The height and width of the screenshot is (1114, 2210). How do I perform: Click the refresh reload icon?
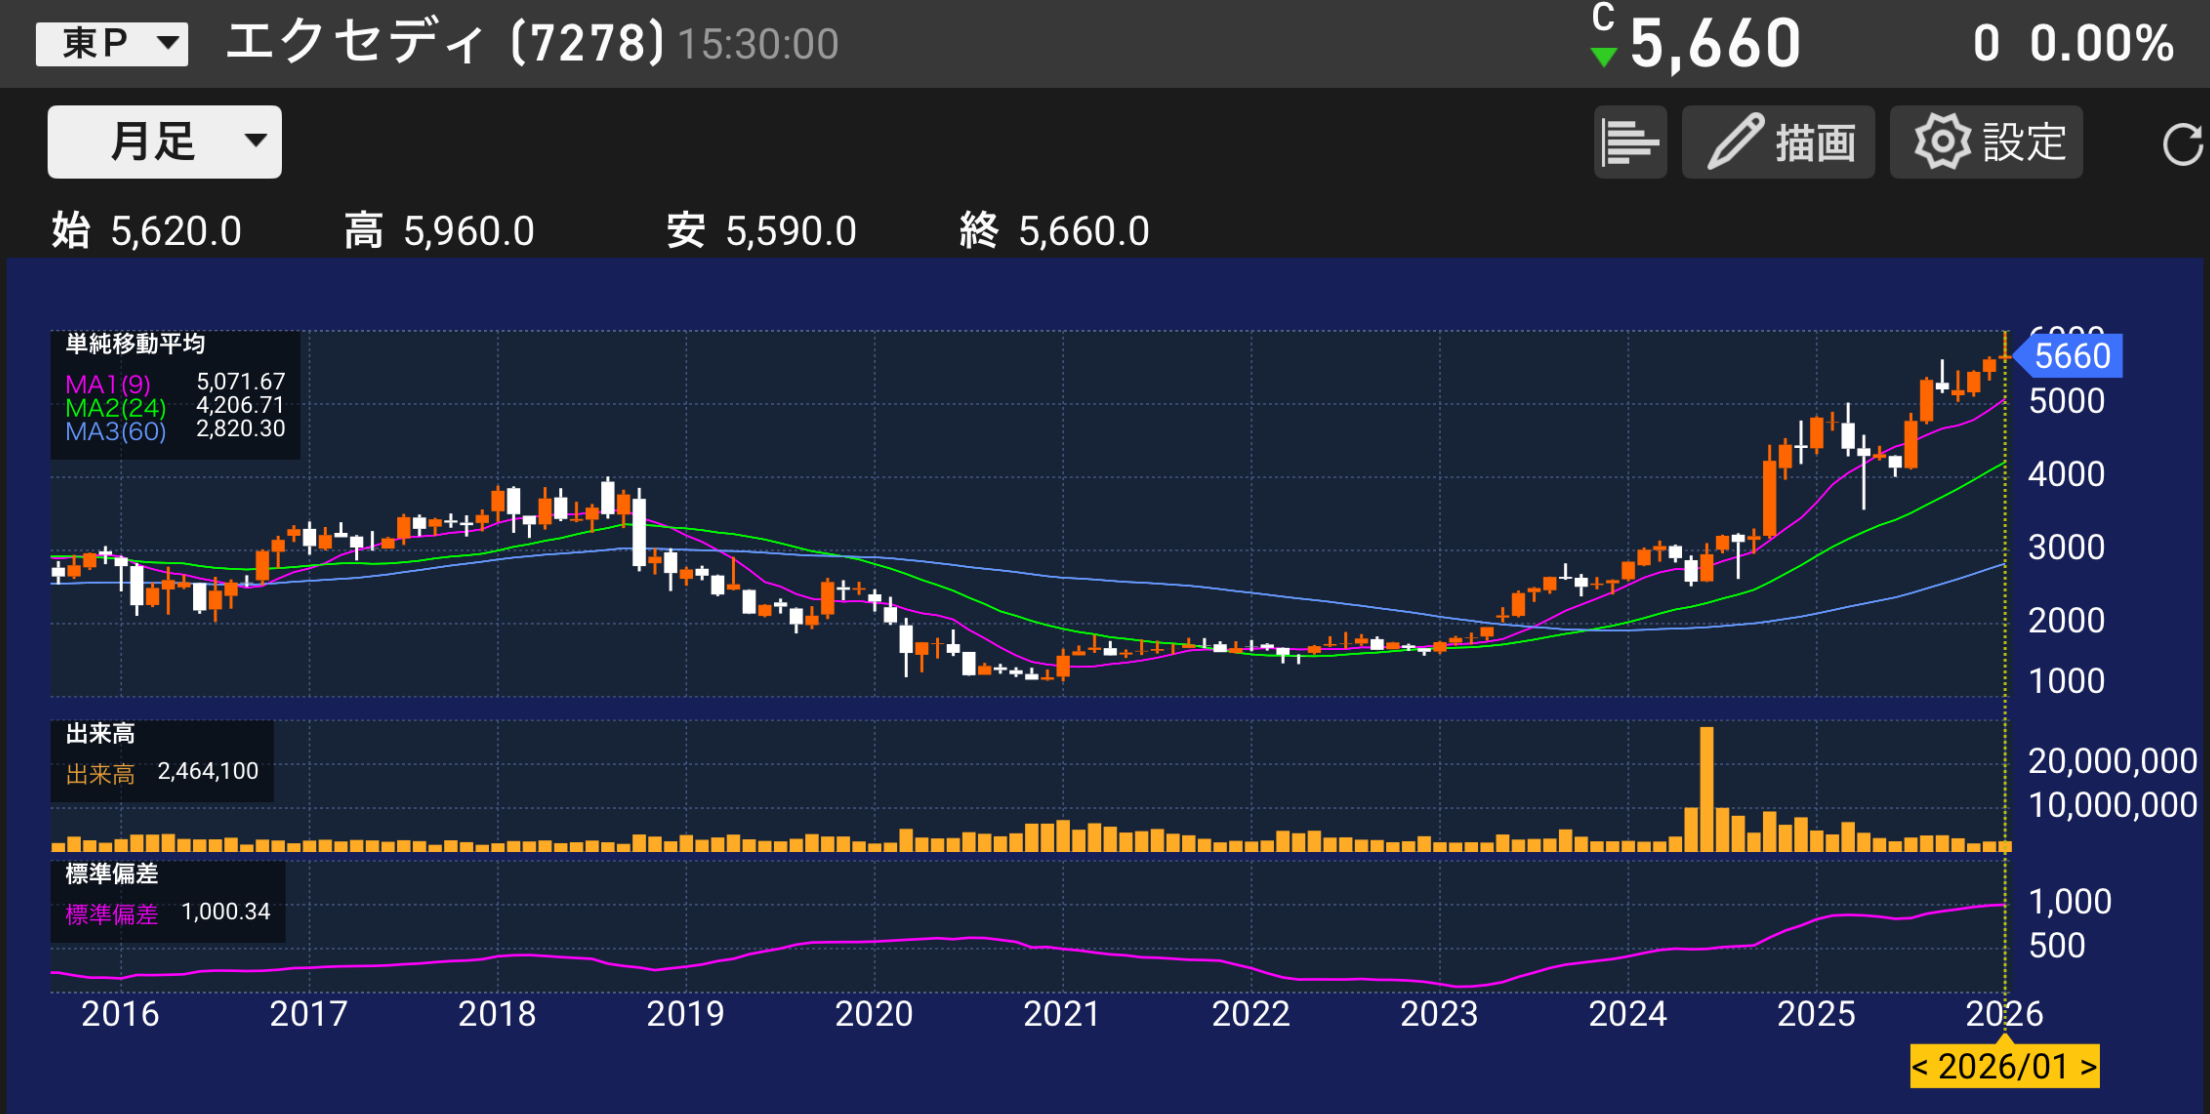(2181, 144)
